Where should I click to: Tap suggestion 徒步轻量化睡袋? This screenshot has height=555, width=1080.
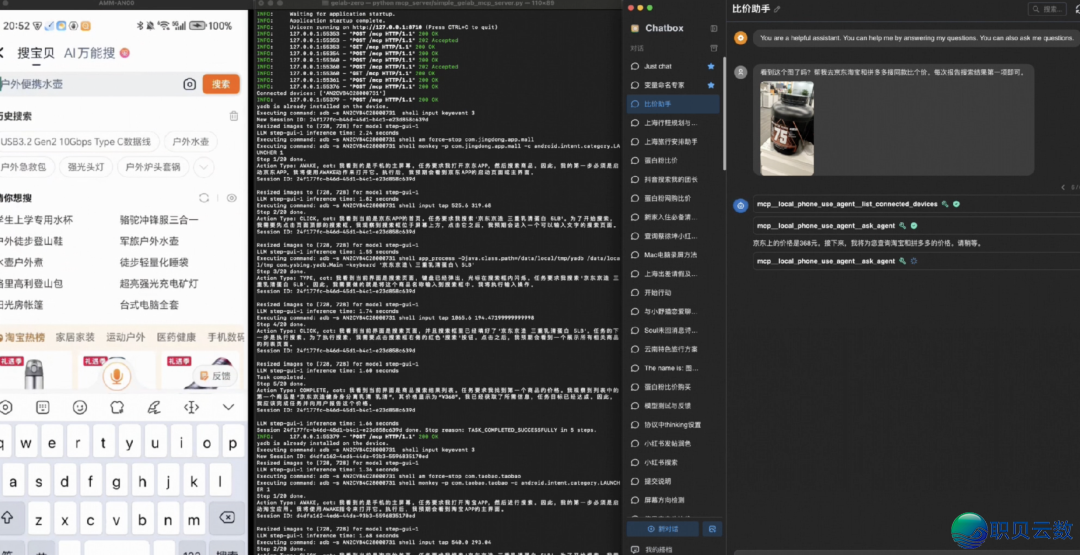point(154,262)
